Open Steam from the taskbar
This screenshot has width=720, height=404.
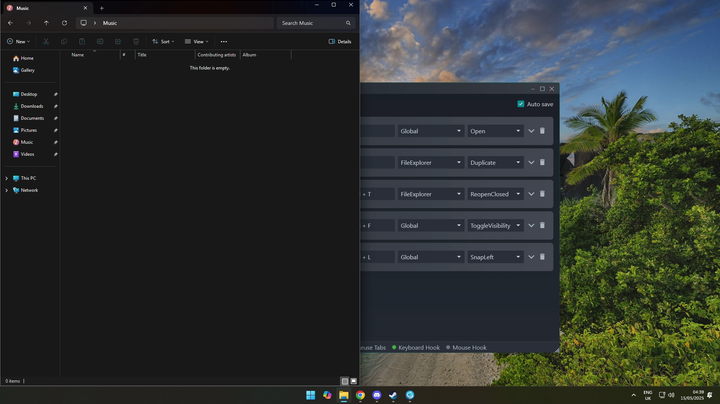click(393, 395)
